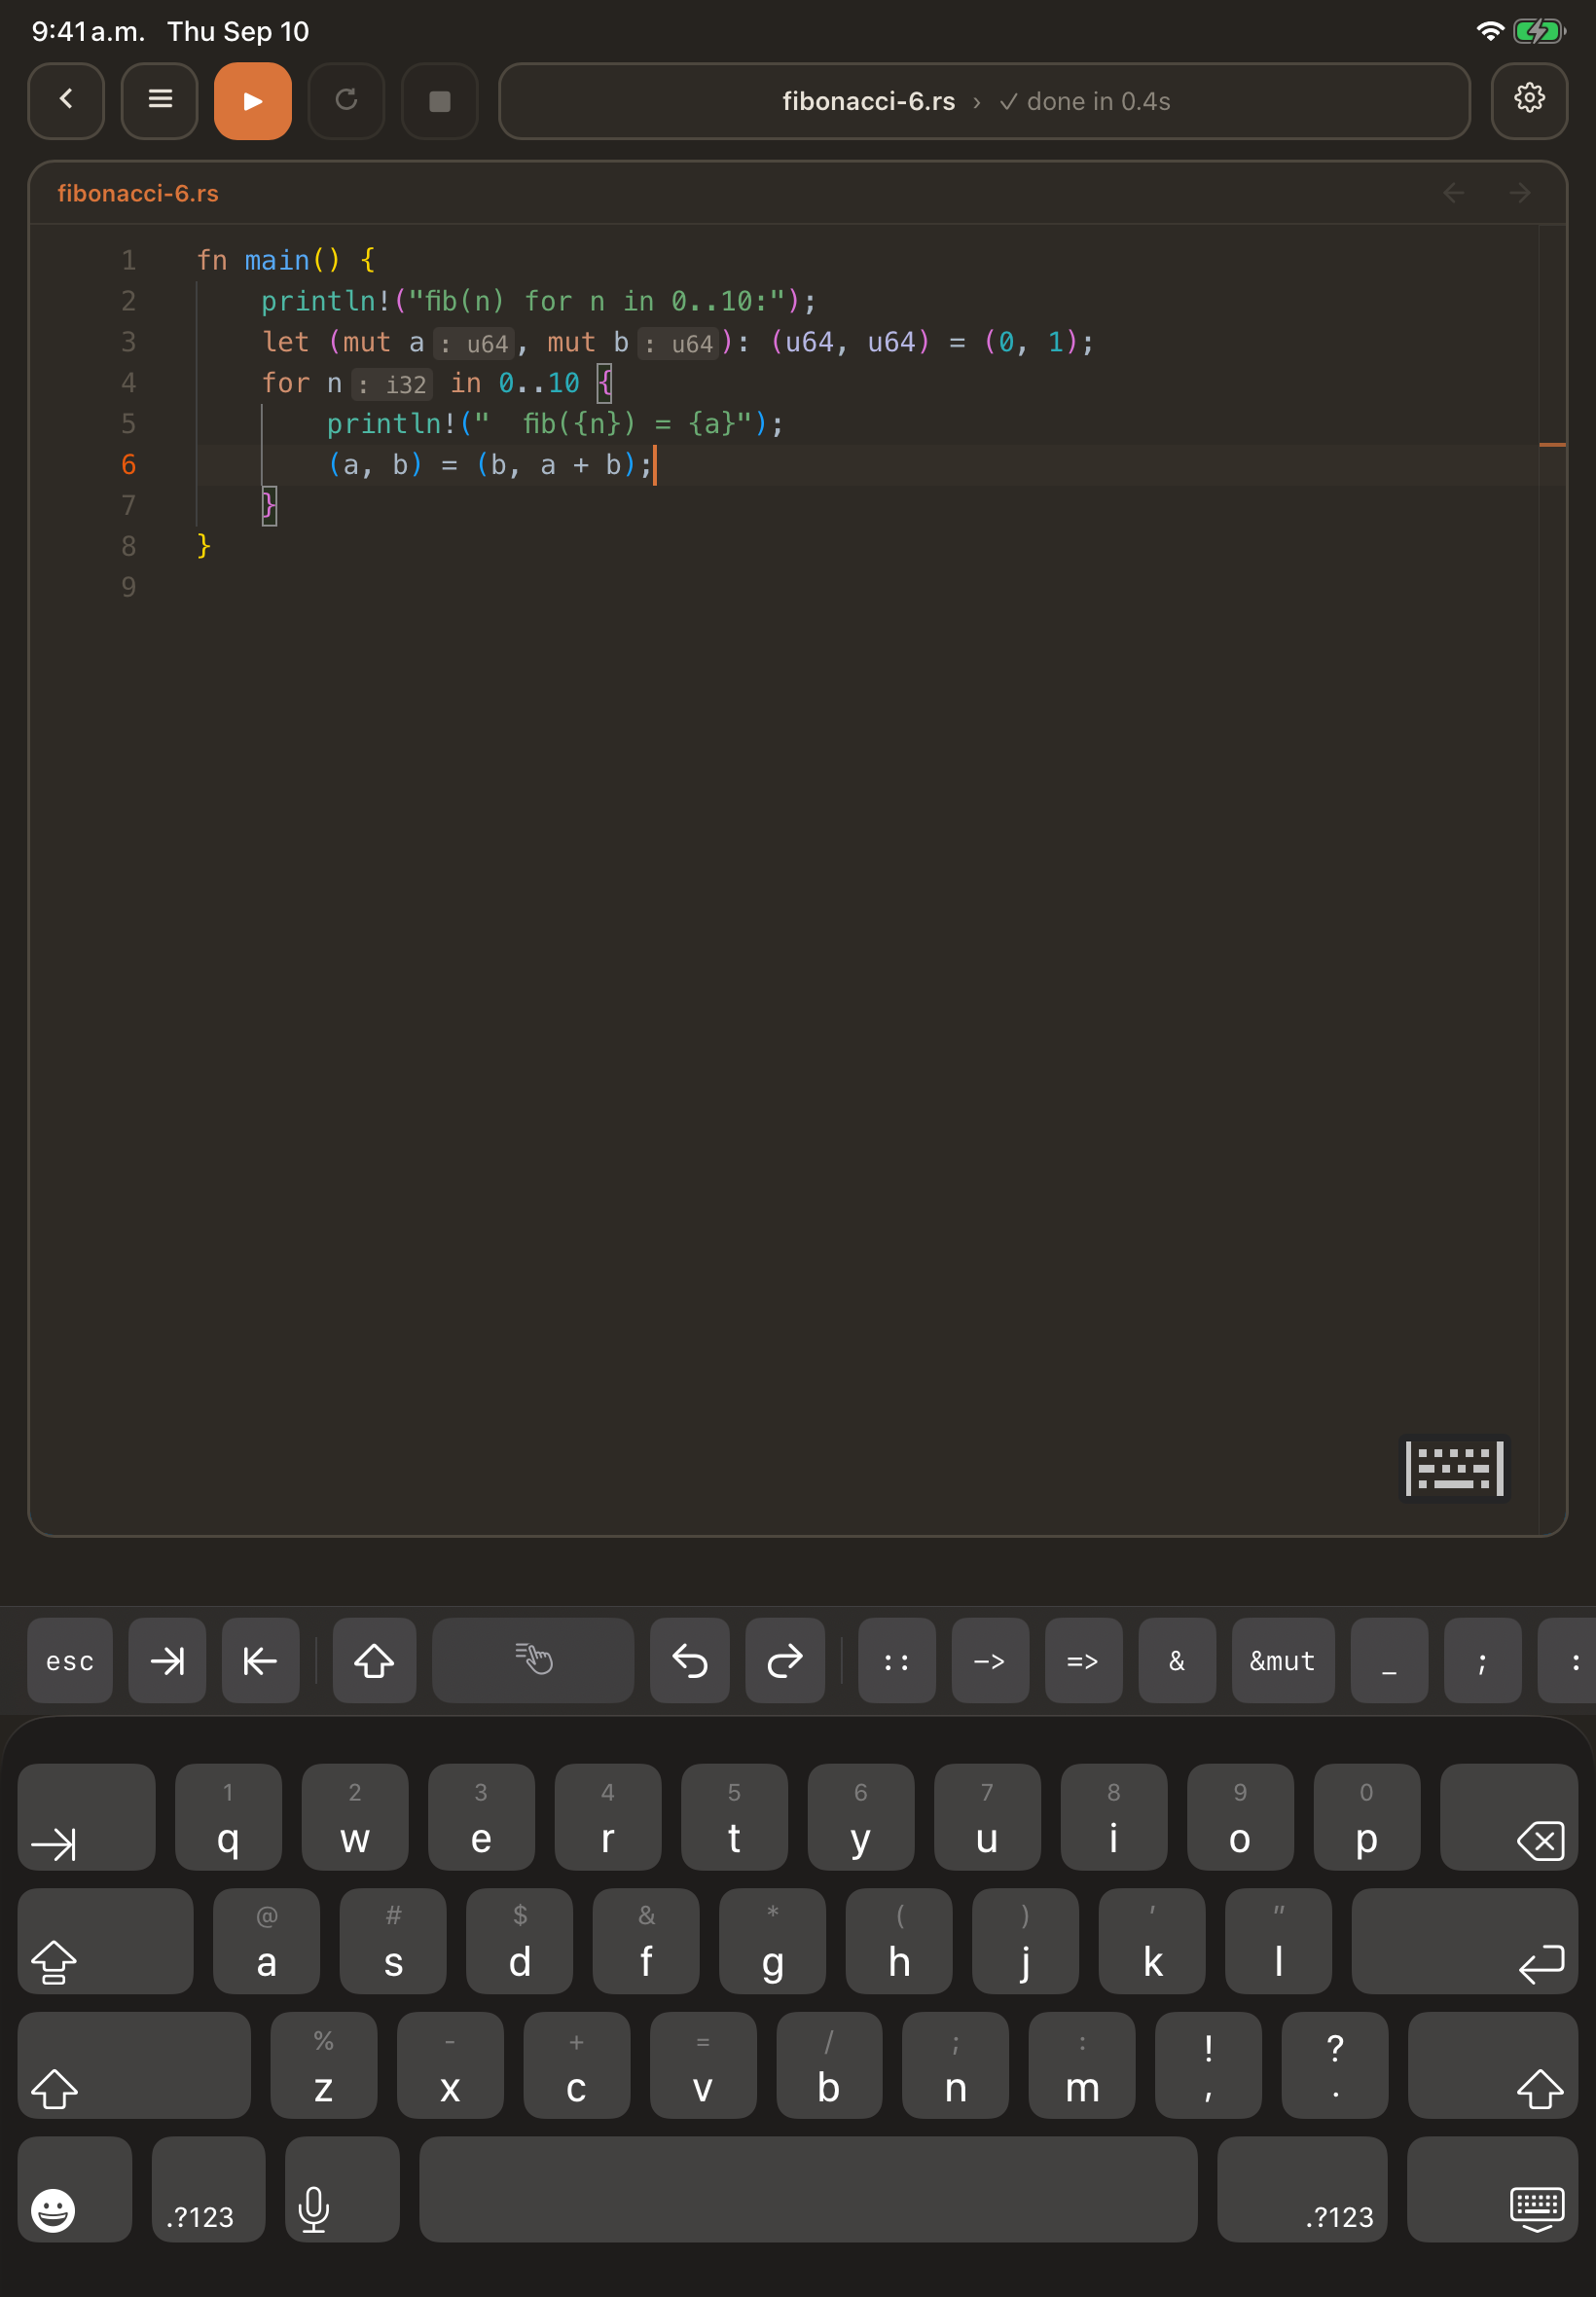Insert the &mut snippet
The image size is (1596, 2297).
pos(1283,1660)
